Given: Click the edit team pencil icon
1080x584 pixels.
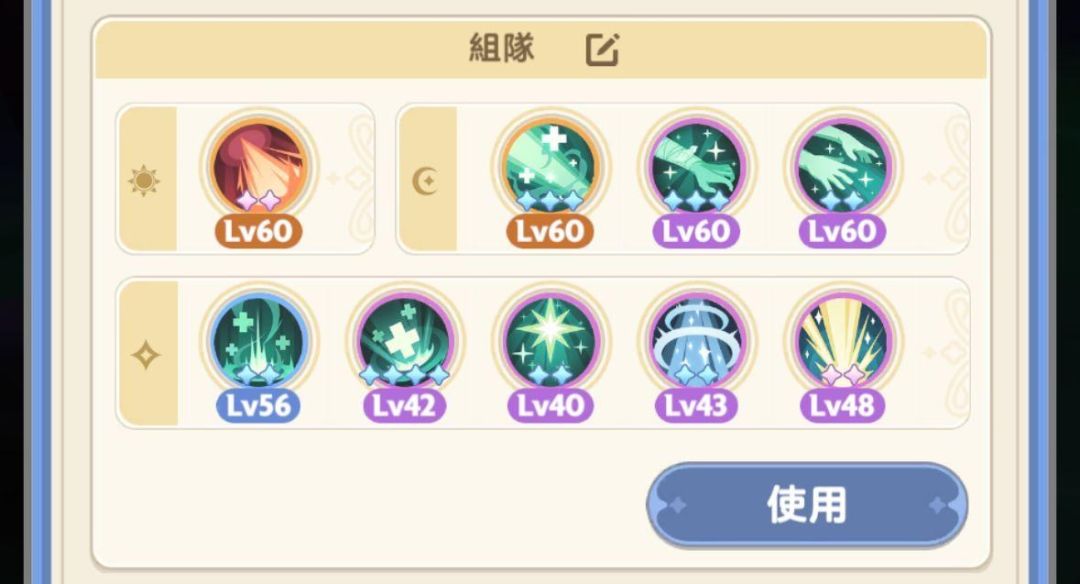Looking at the screenshot, I should [602, 50].
